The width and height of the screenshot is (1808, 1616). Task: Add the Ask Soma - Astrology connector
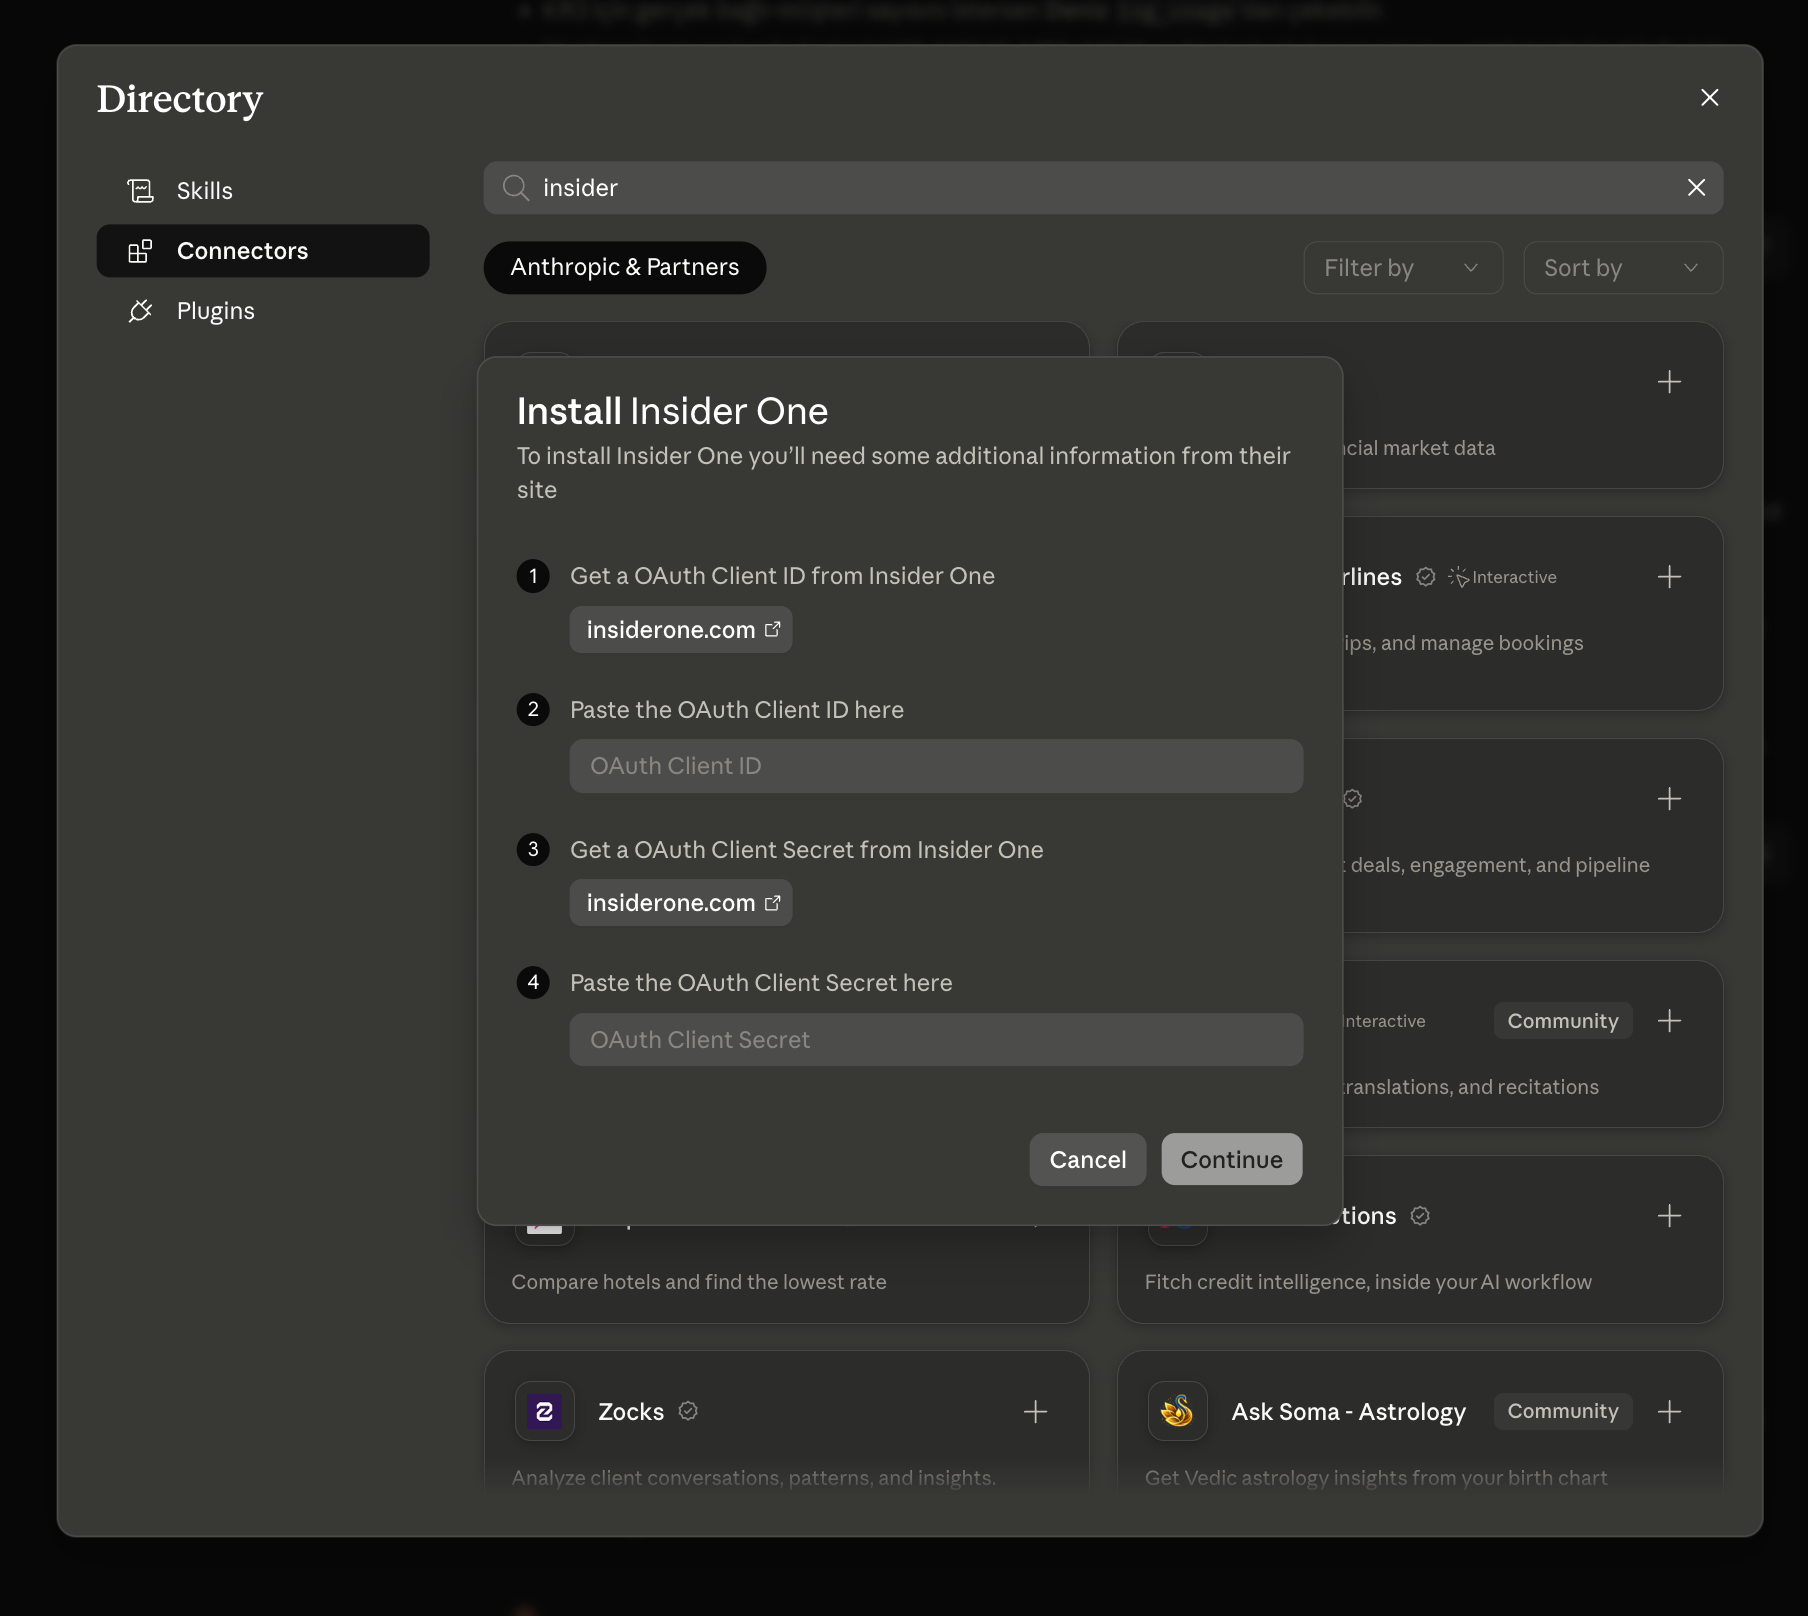point(1669,1412)
